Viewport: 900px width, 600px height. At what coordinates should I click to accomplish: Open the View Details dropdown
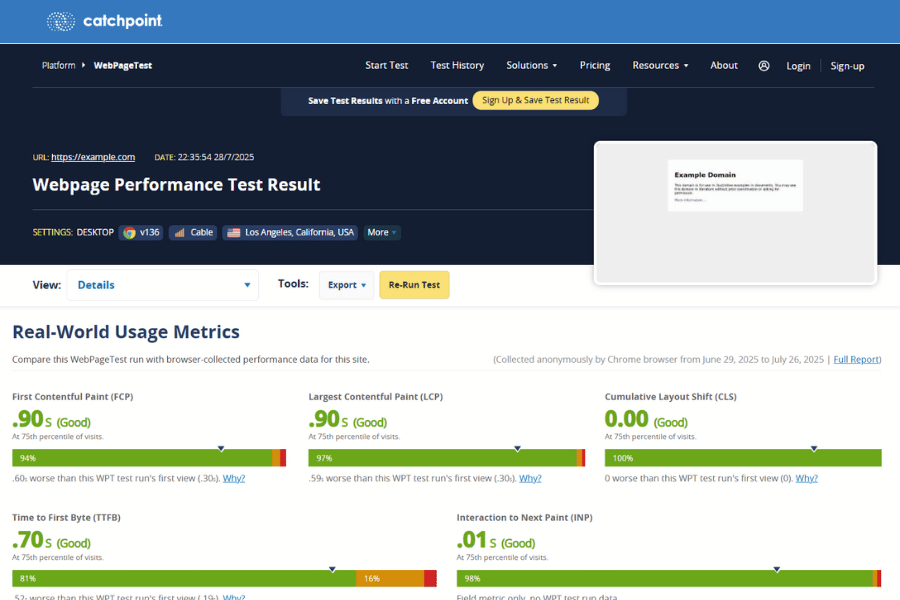point(162,285)
